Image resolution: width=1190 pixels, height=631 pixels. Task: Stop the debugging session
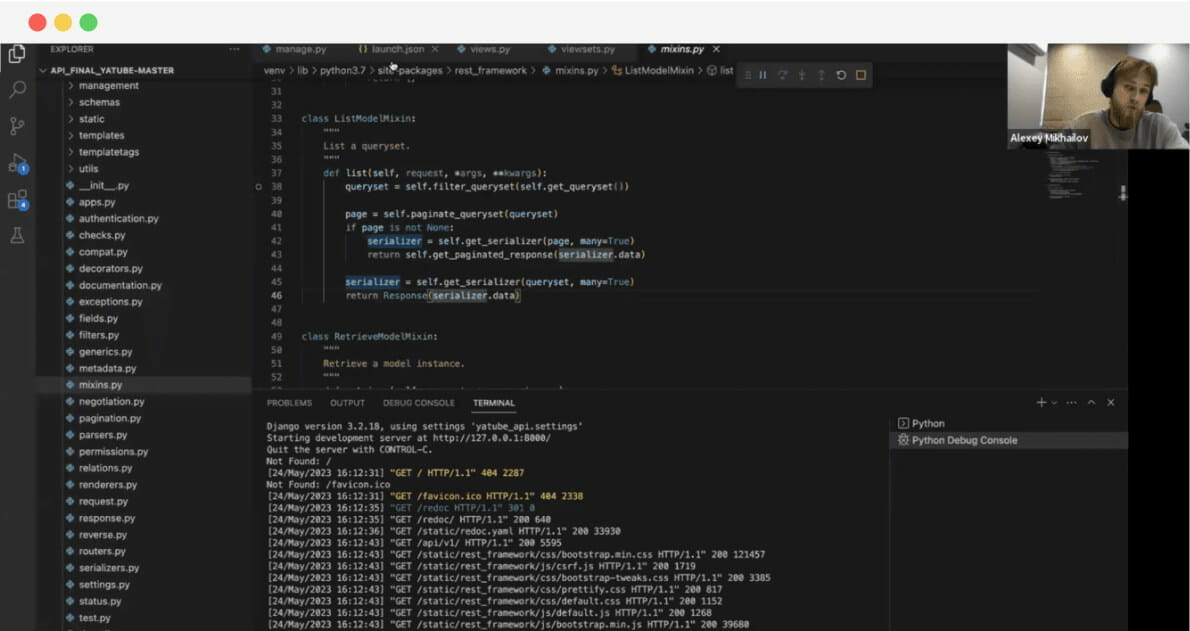(861, 75)
